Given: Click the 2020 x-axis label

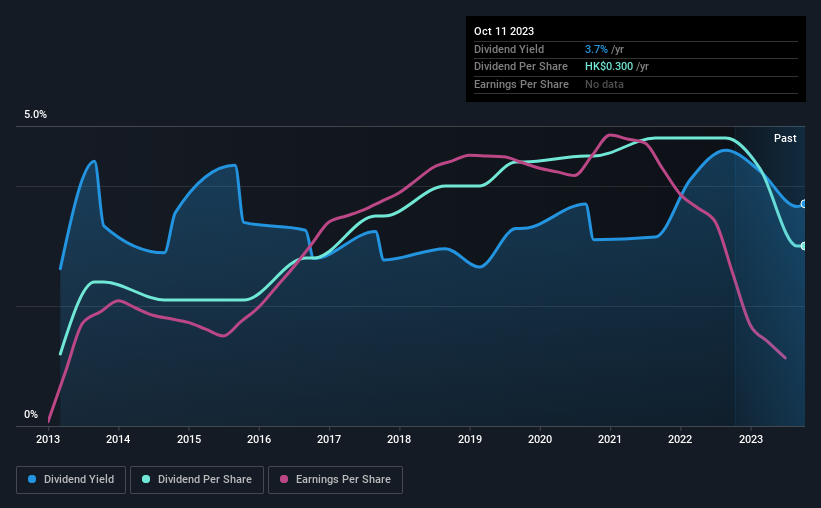Looking at the screenshot, I should point(540,439).
